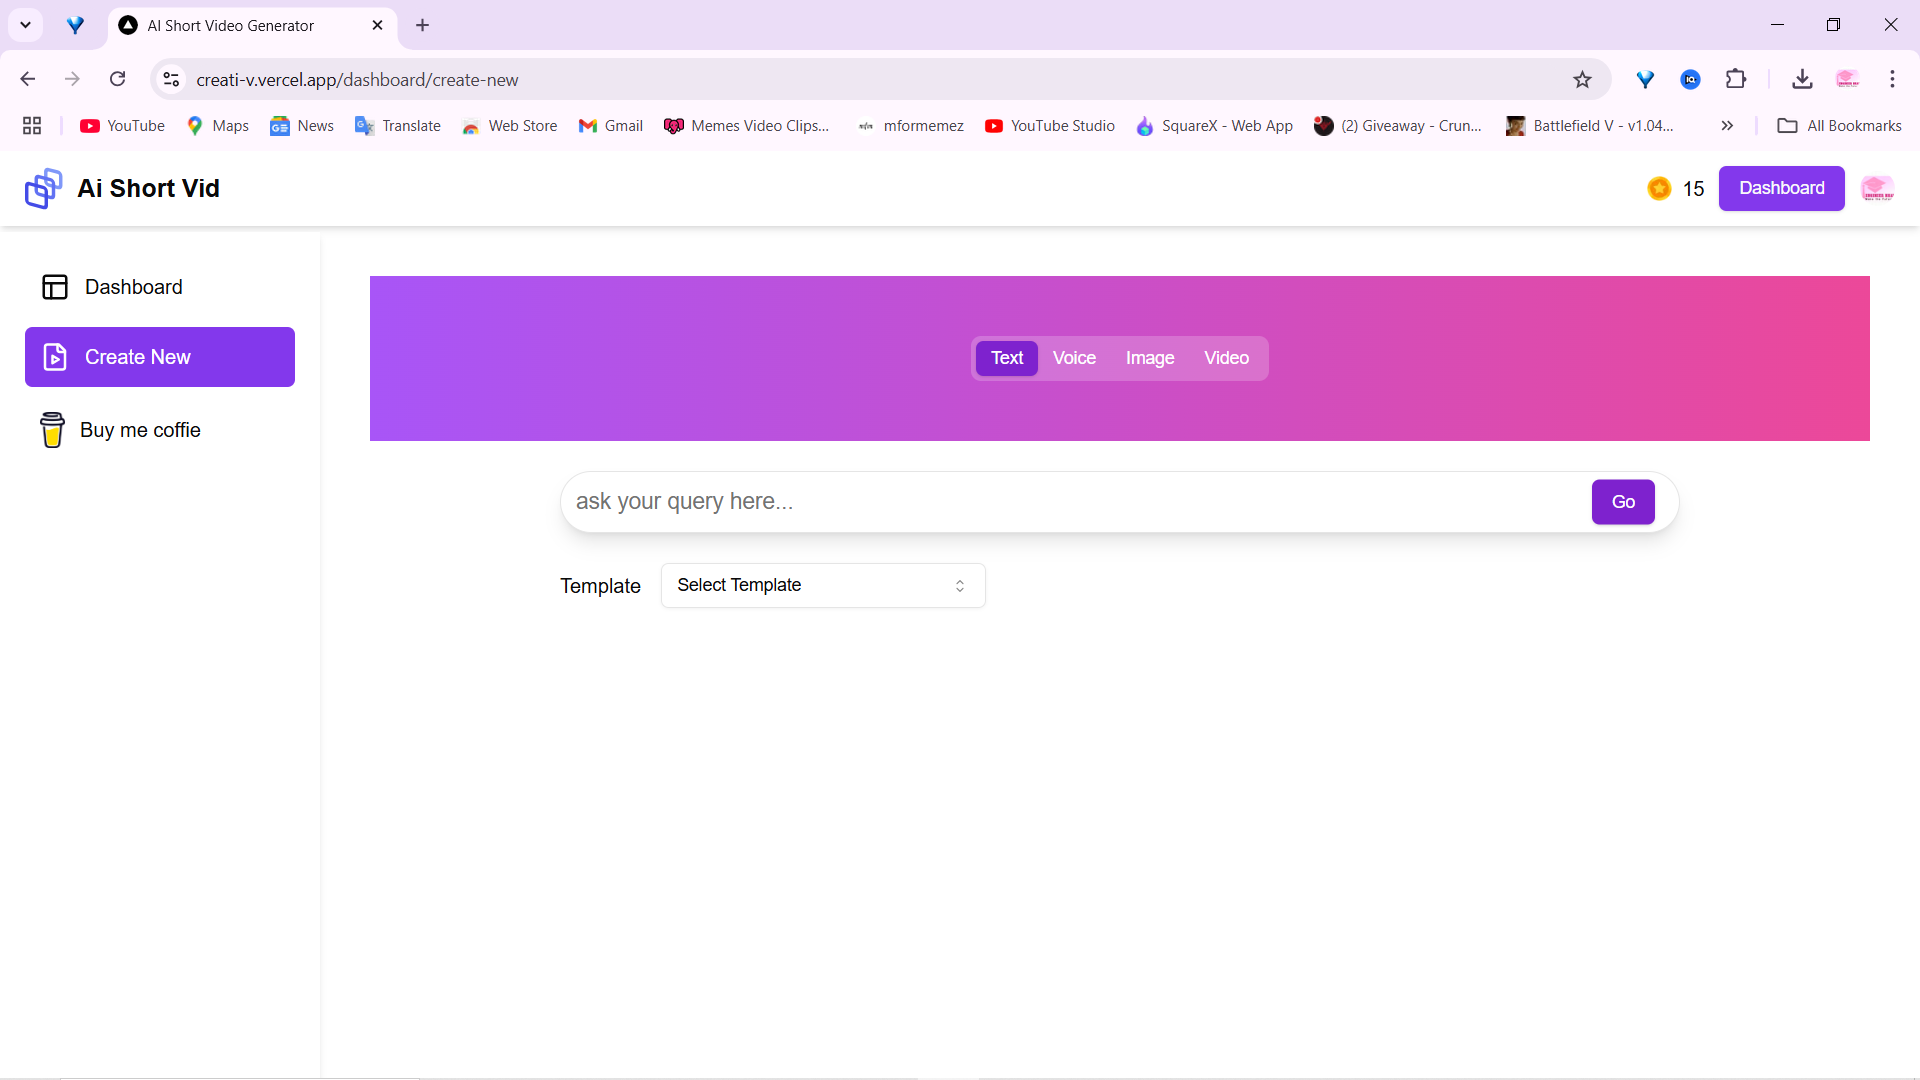Bookmark this page with the star icon

[x=1582, y=80]
